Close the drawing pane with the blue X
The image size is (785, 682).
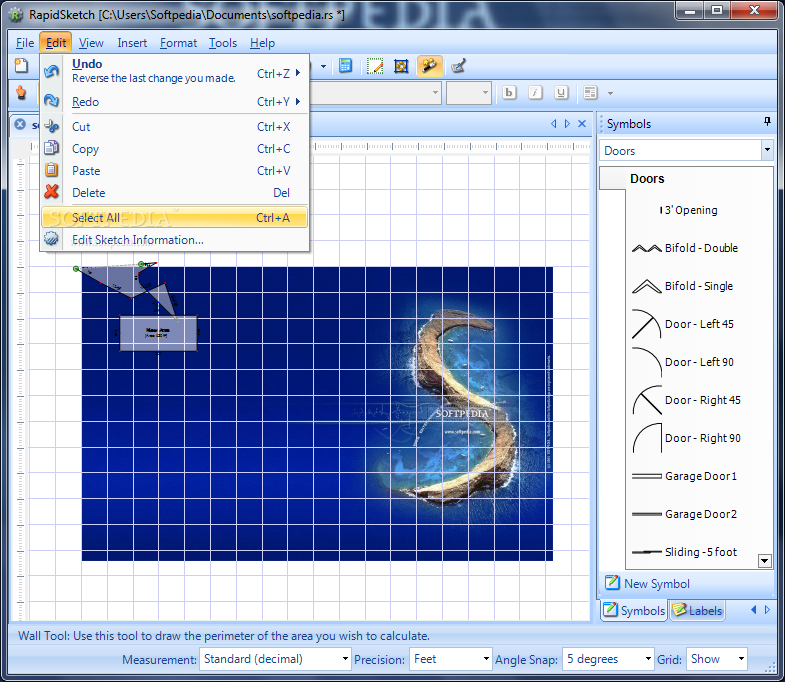(582, 124)
